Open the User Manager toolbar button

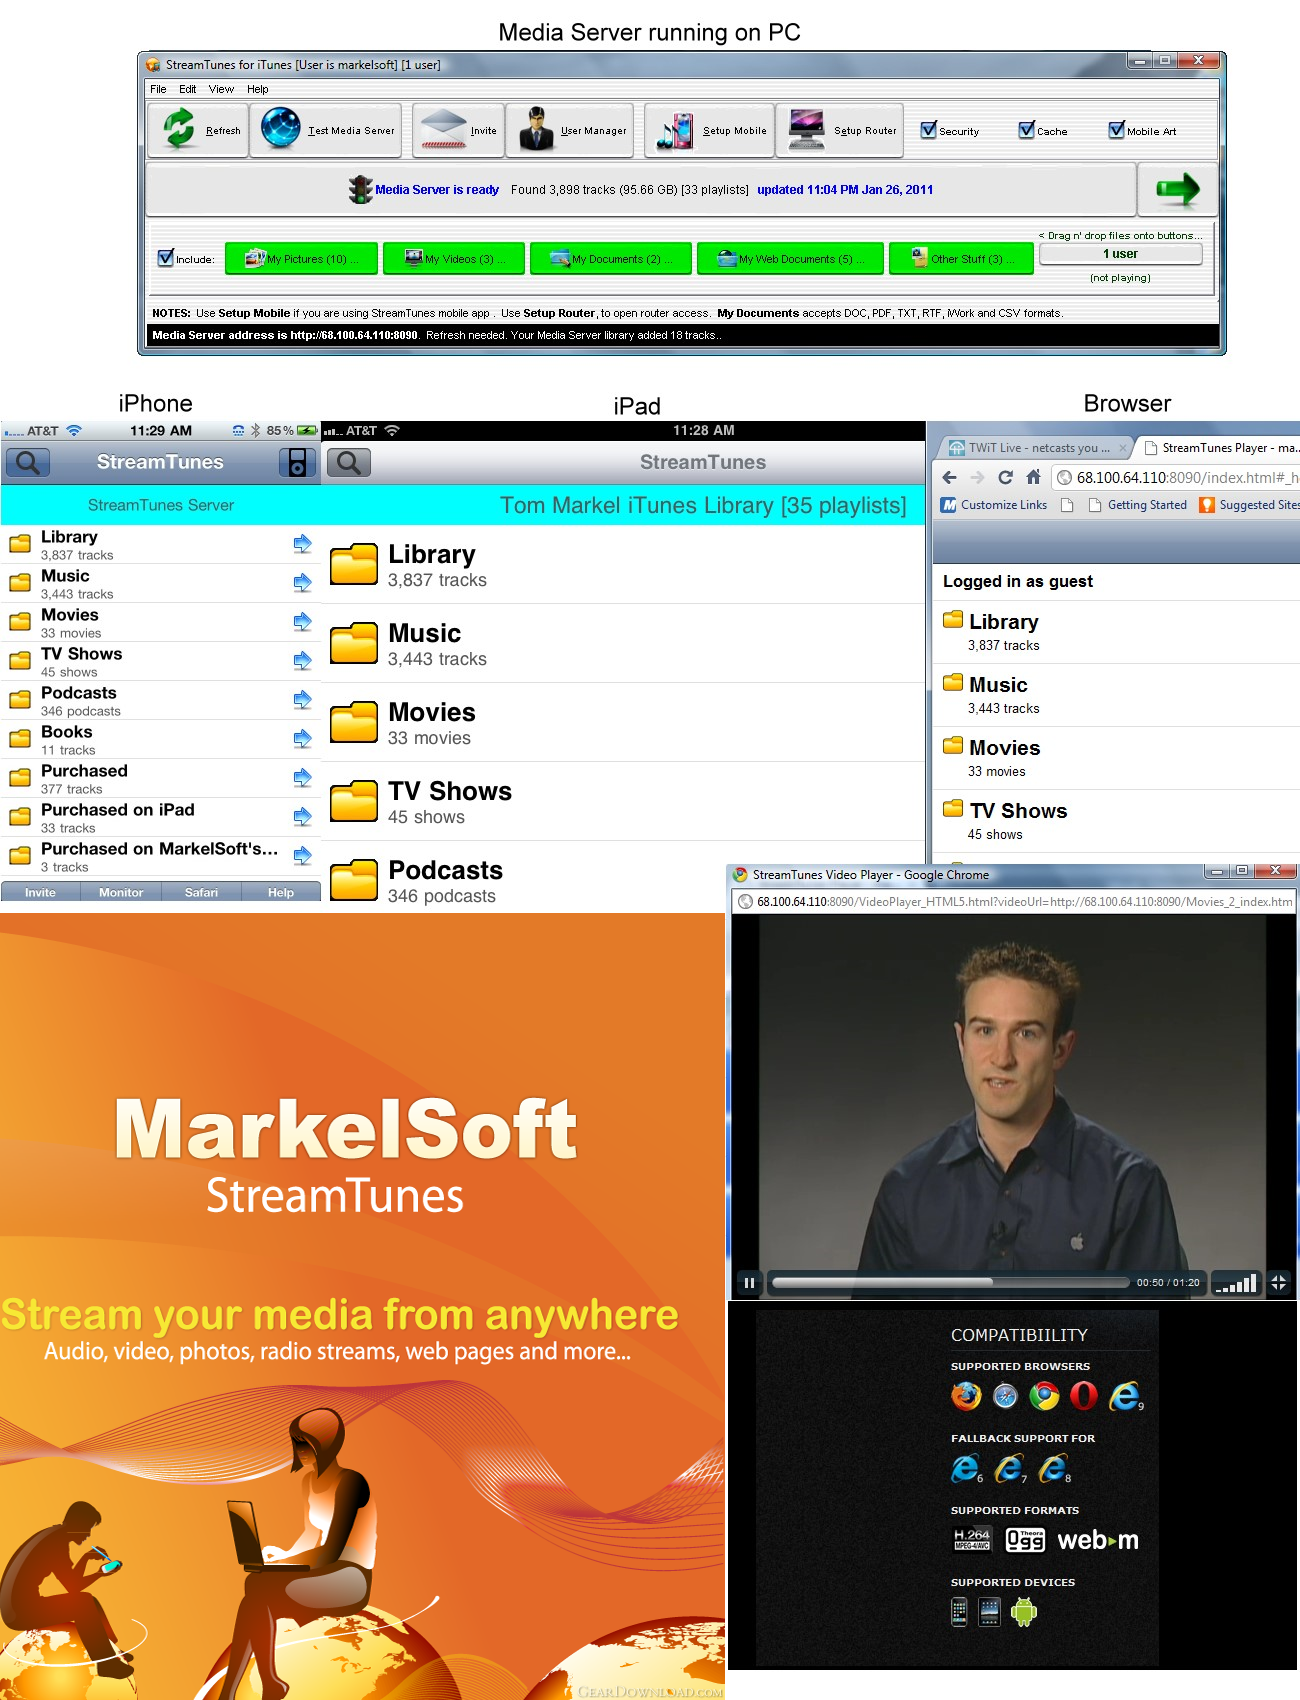[570, 130]
